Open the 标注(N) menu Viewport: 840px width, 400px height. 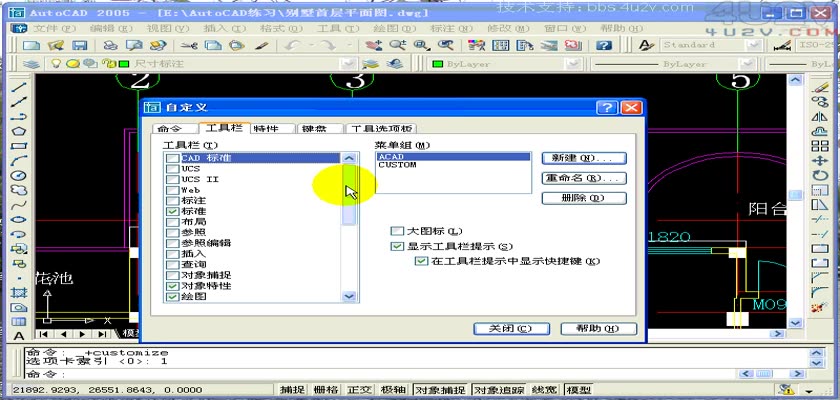coord(454,28)
